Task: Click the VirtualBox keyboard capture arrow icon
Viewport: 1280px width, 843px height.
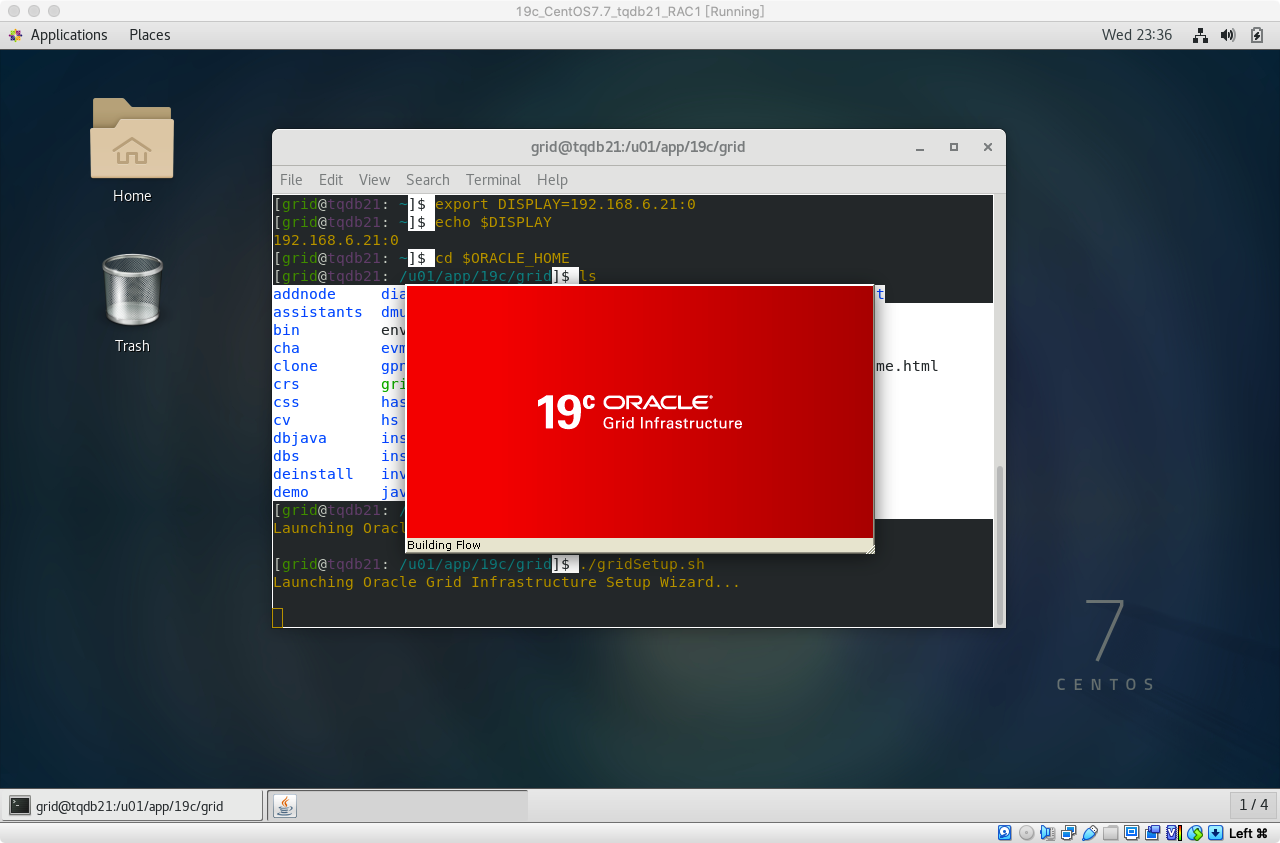Action: point(1216,833)
